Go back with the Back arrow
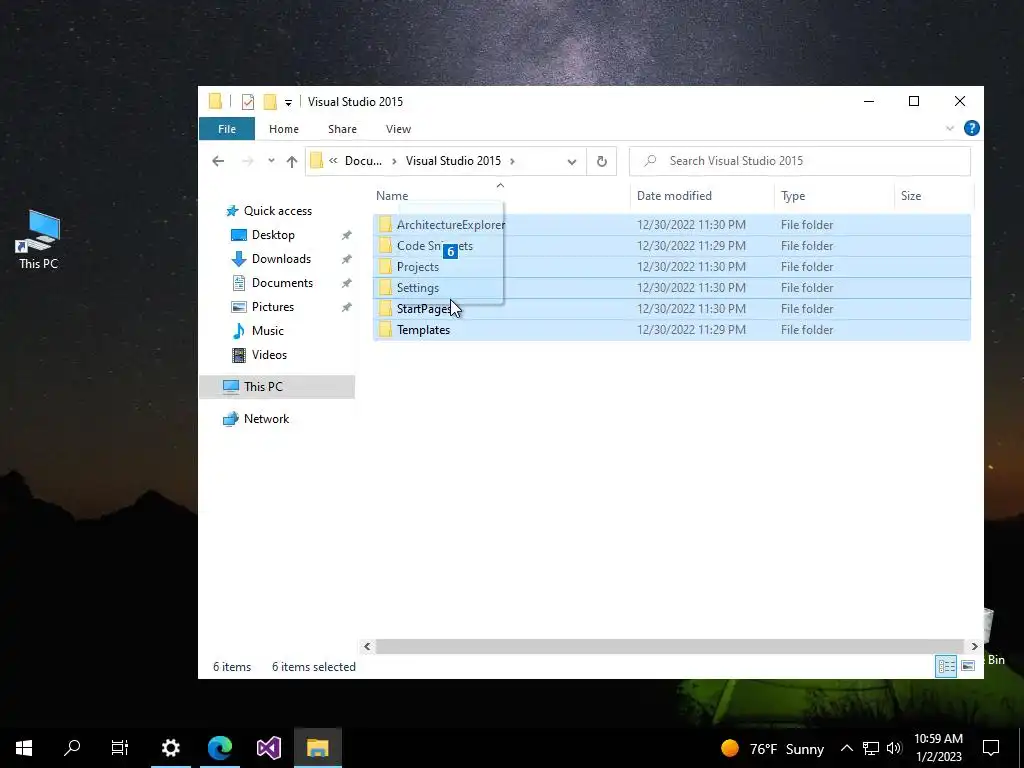 [x=218, y=161]
